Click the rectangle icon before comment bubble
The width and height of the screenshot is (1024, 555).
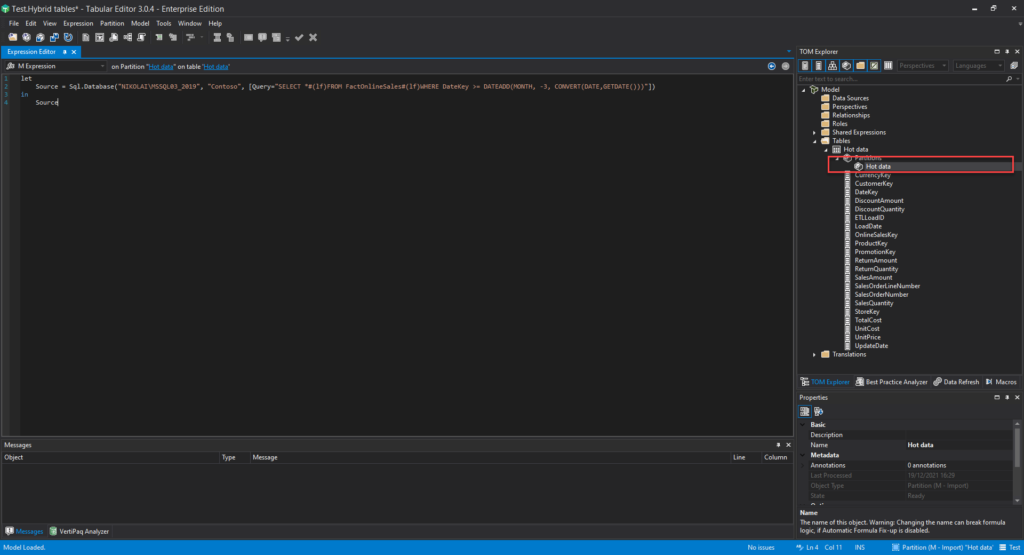pos(248,38)
